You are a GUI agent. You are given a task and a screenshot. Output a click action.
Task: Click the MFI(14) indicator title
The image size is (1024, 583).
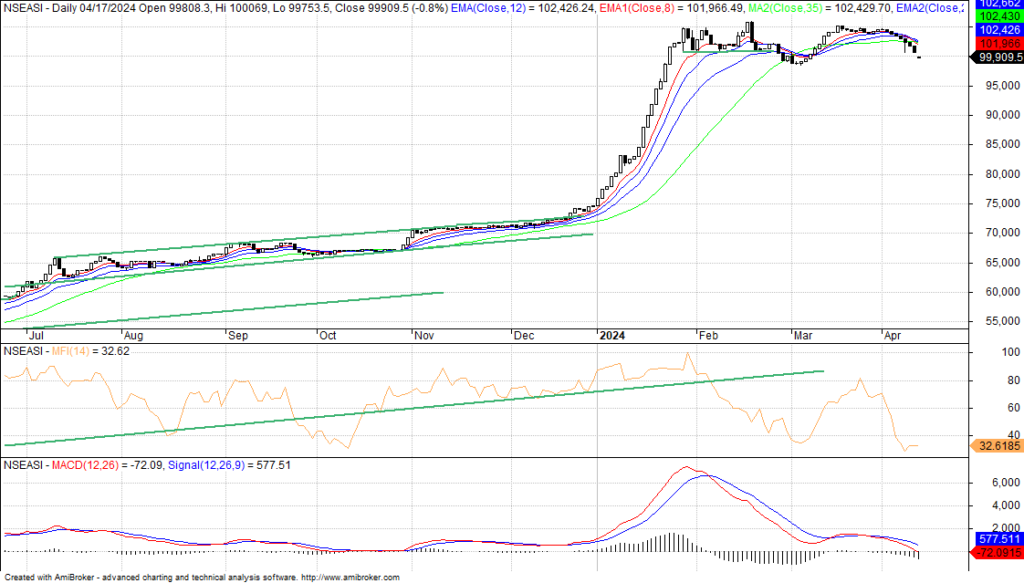(x=65, y=351)
